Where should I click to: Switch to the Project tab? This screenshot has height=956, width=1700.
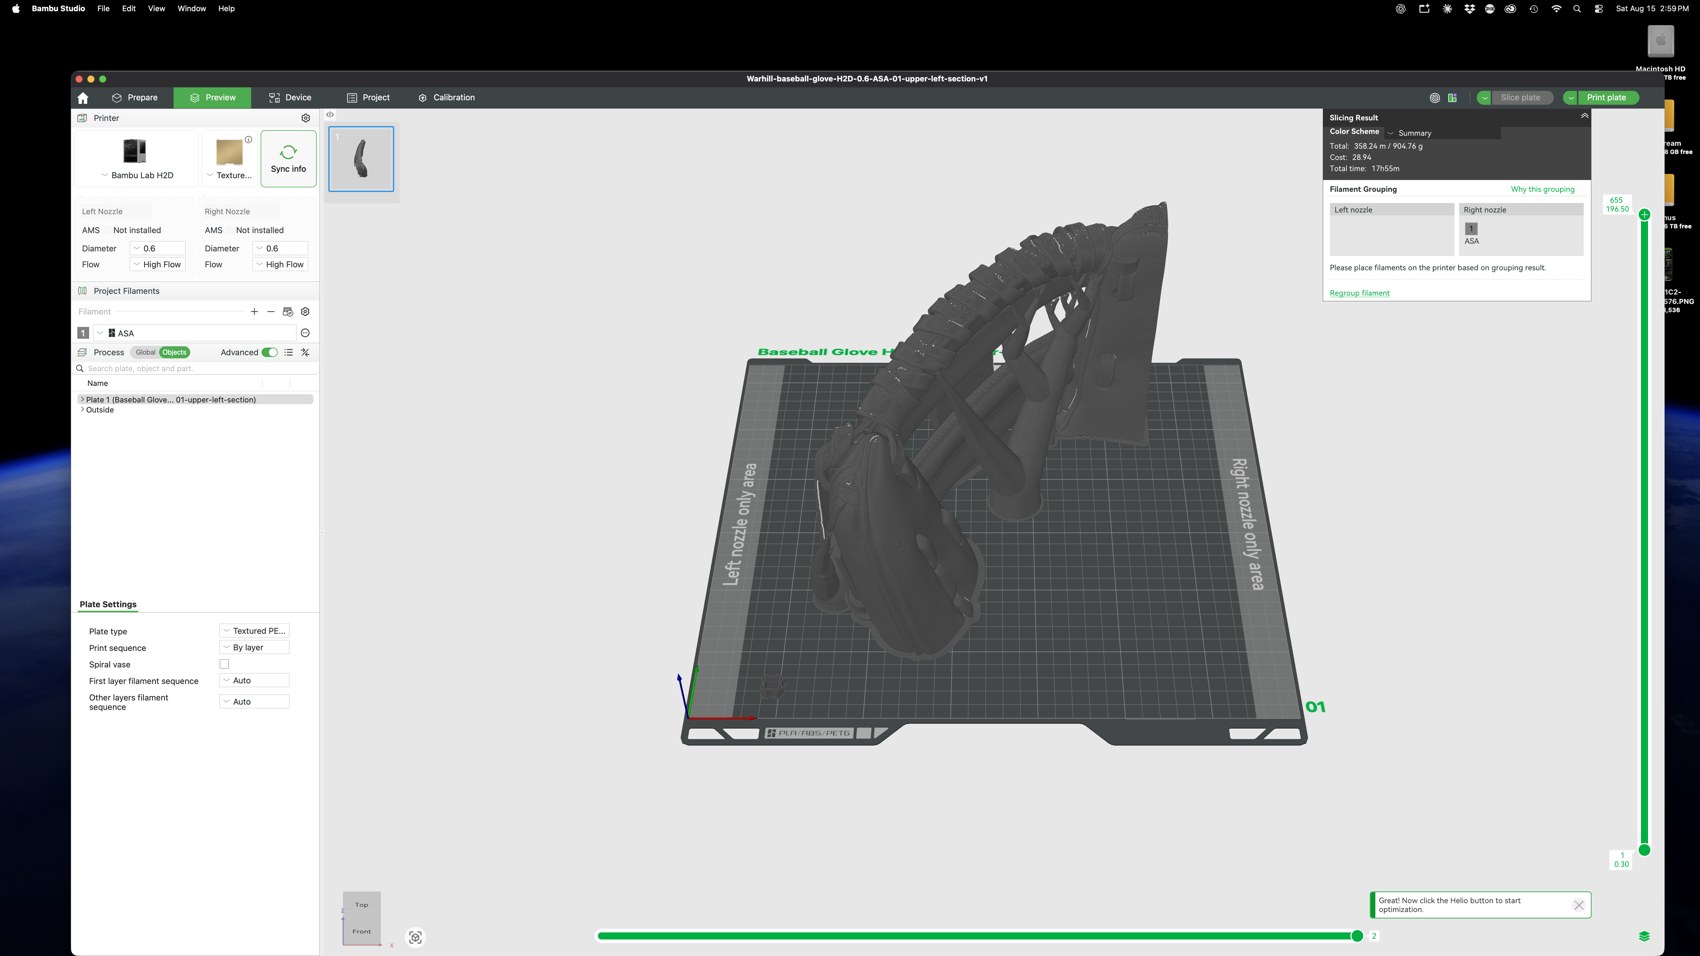click(368, 98)
